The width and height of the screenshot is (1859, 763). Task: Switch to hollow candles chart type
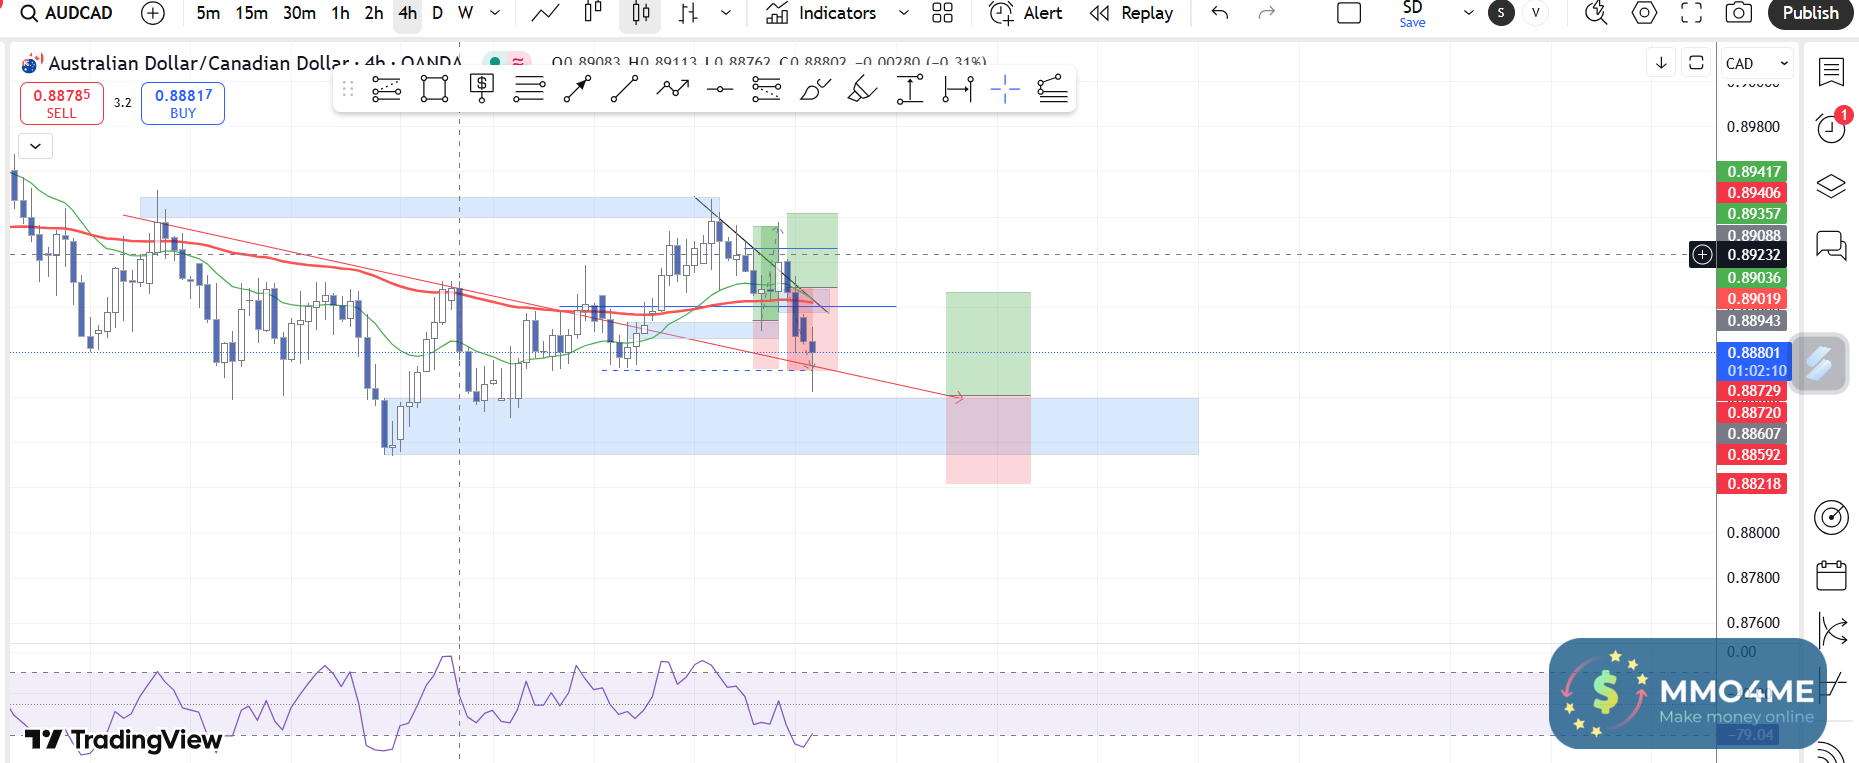(x=593, y=13)
